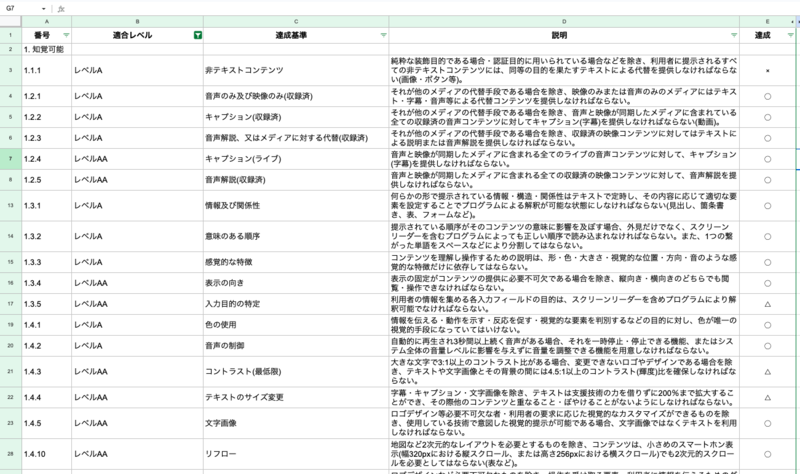Select the レベルA cell in row 1.3.3
This screenshot has height=474, width=800.
point(137,262)
